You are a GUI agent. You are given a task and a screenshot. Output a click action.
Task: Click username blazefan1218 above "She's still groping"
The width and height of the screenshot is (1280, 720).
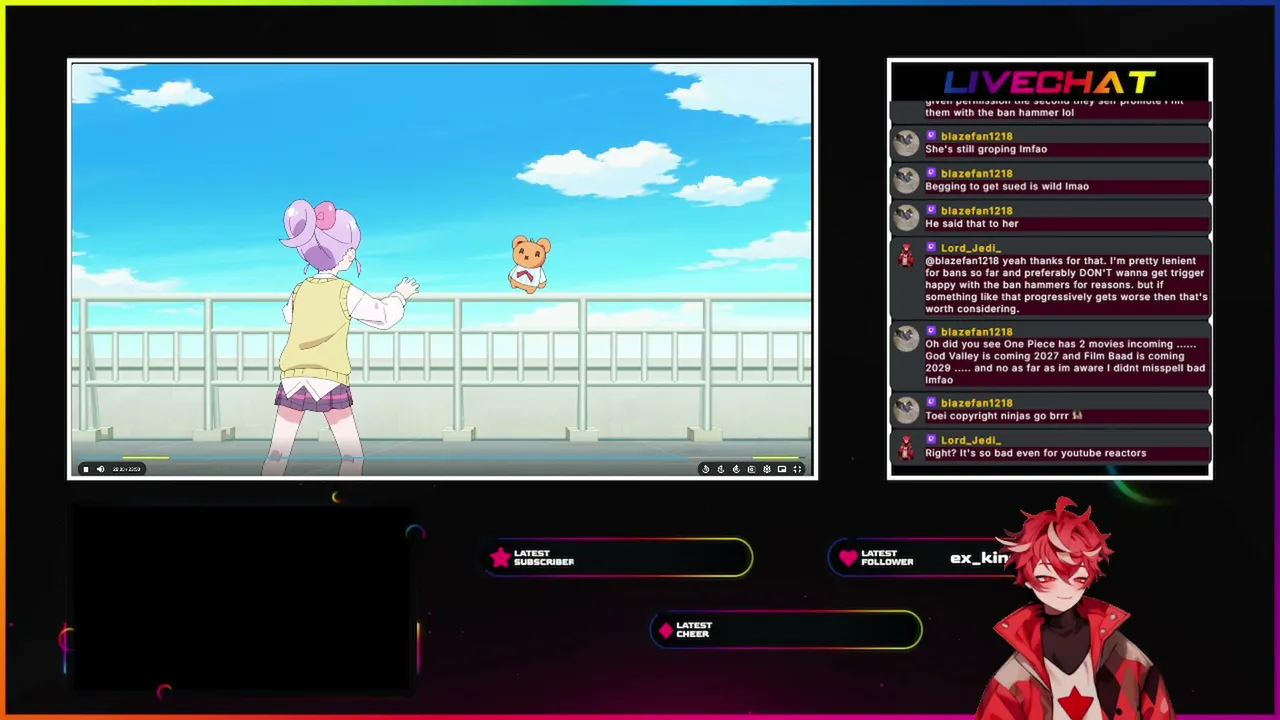(976, 136)
